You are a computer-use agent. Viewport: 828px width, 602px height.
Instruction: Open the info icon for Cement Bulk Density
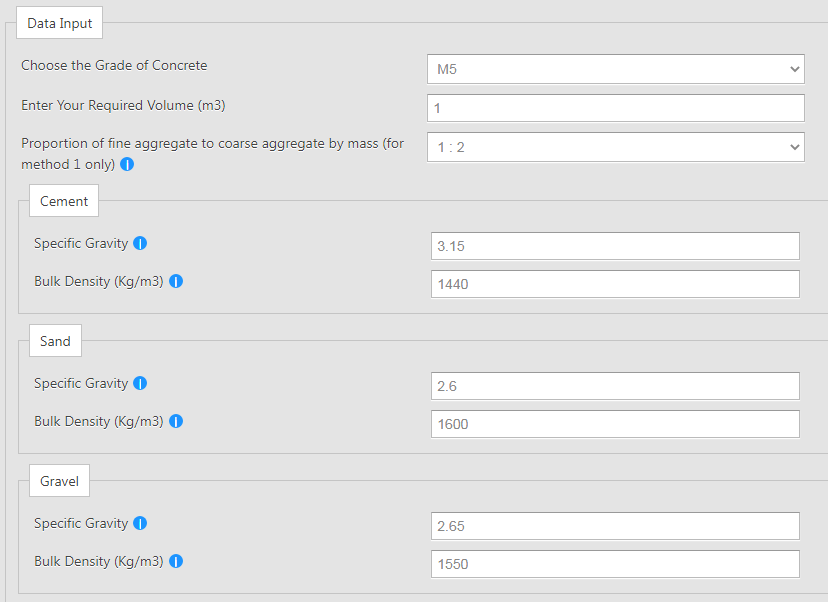click(175, 281)
